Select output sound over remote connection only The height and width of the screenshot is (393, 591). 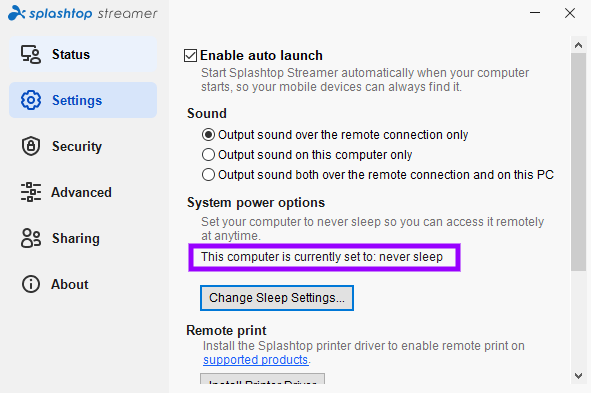pyautogui.click(x=208, y=135)
